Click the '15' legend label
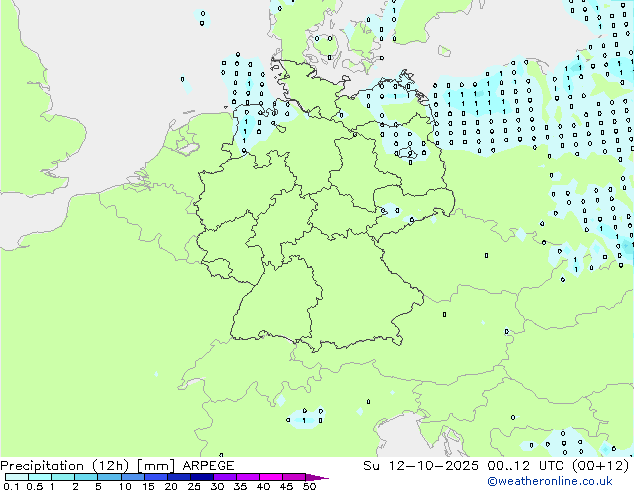This screenshot has height=490, width=634. pyautogui.click(x=148, y=486)
